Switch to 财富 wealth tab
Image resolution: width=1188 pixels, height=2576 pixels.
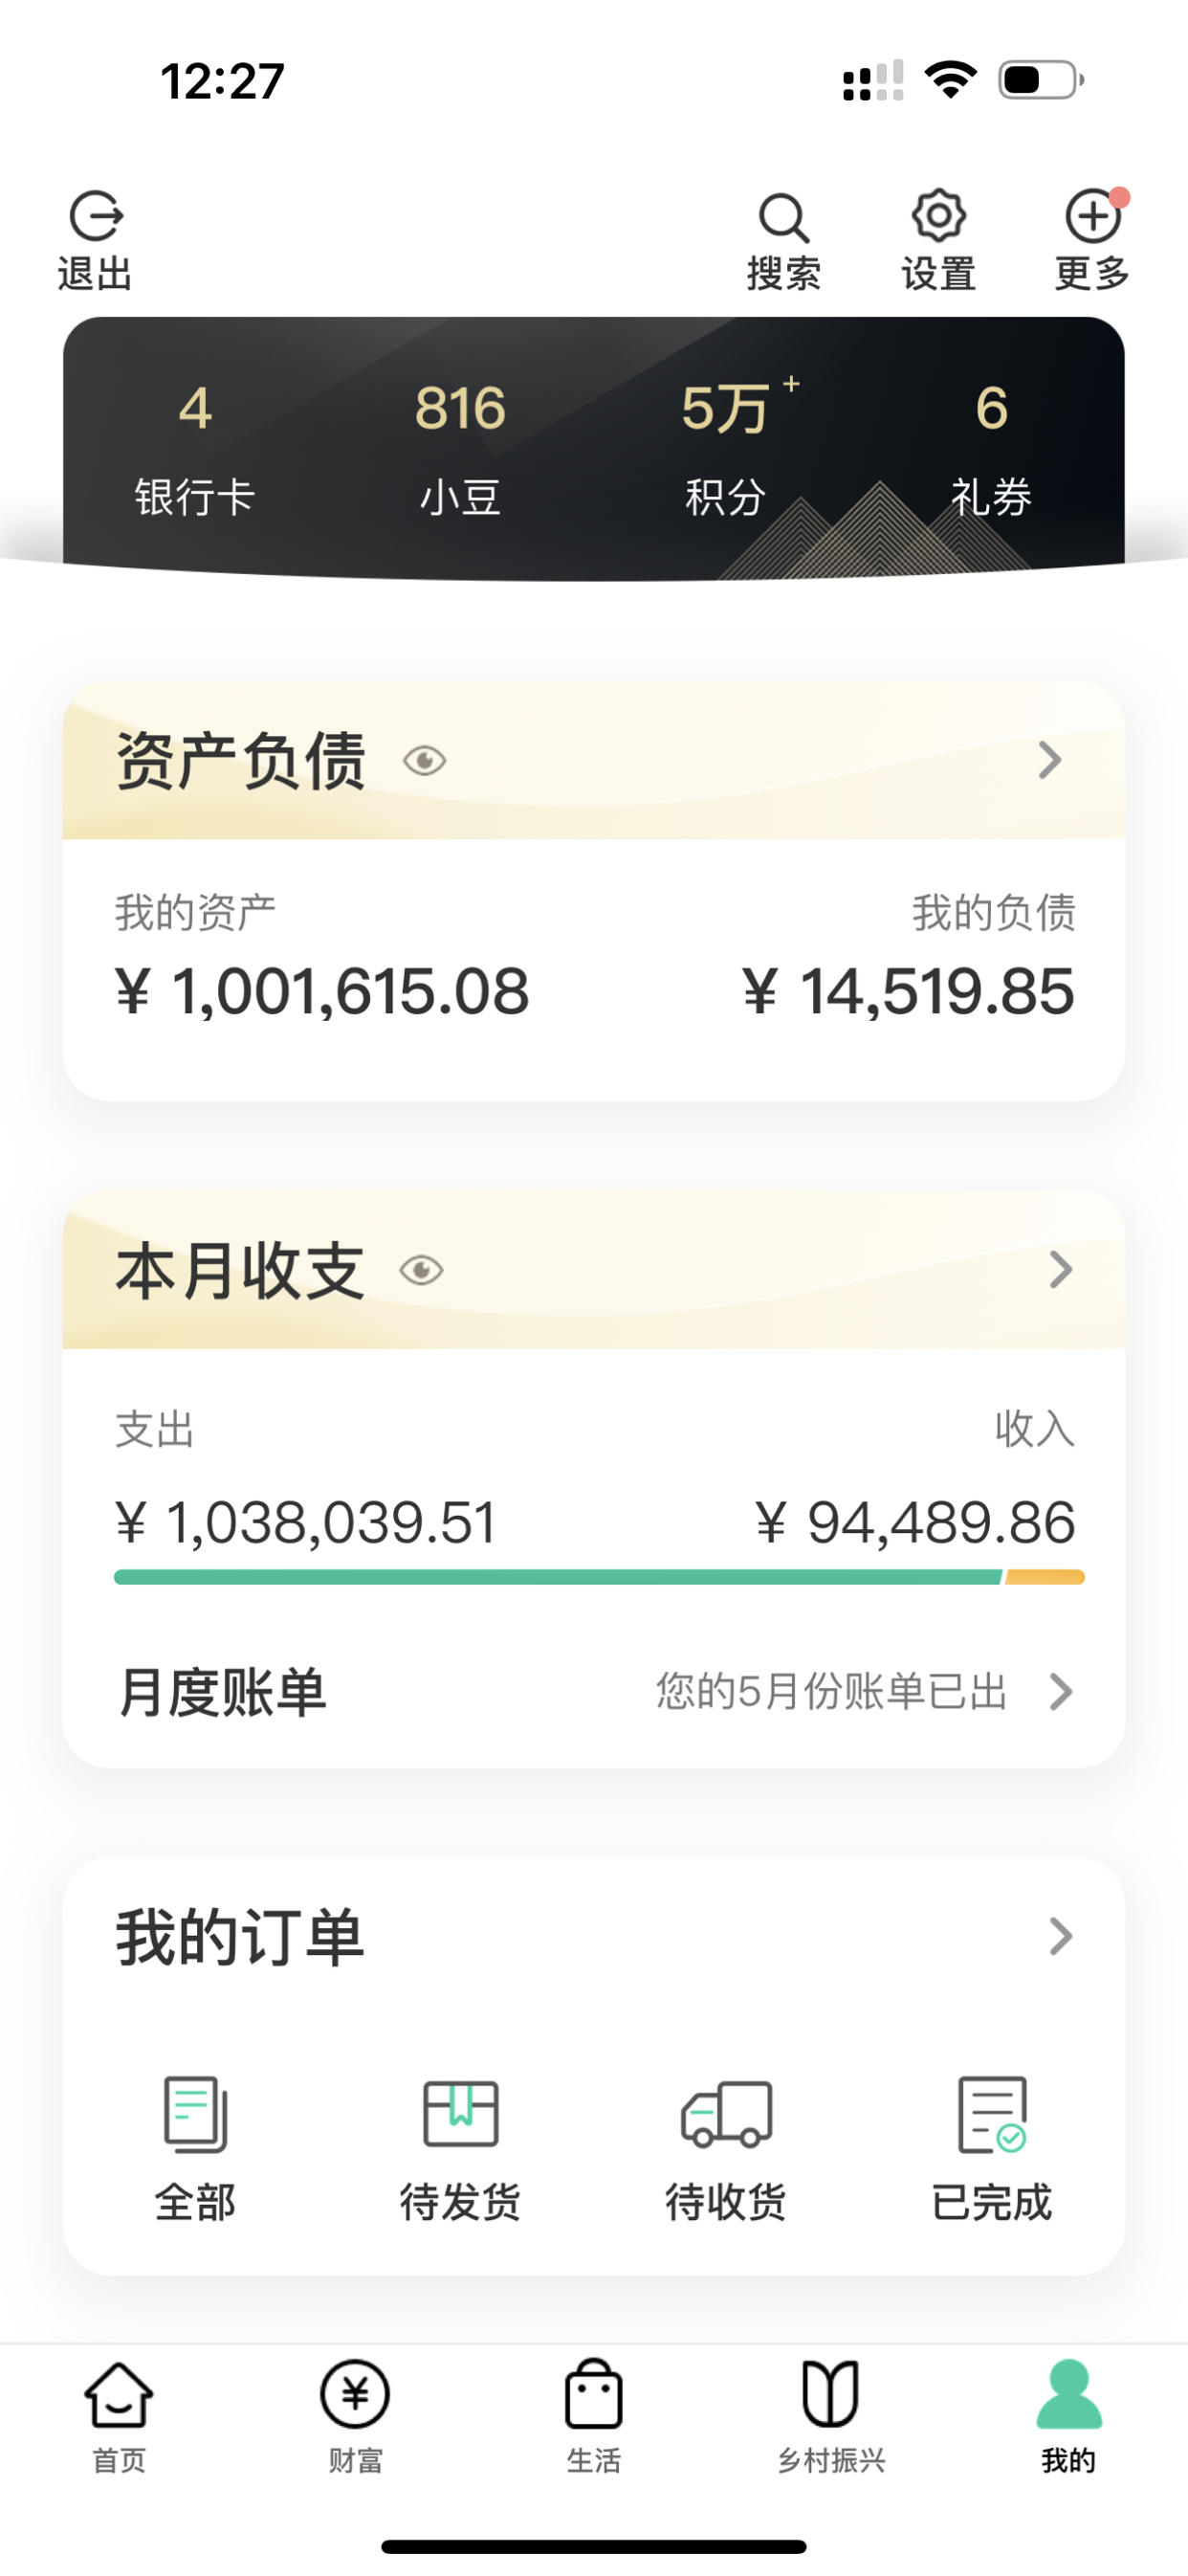(x=355, y=2417)
